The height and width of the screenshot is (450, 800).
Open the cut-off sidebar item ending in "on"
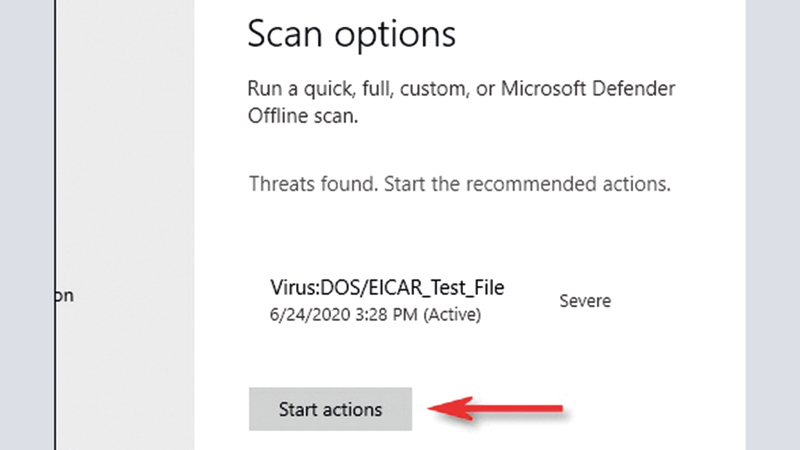[64, 296]
